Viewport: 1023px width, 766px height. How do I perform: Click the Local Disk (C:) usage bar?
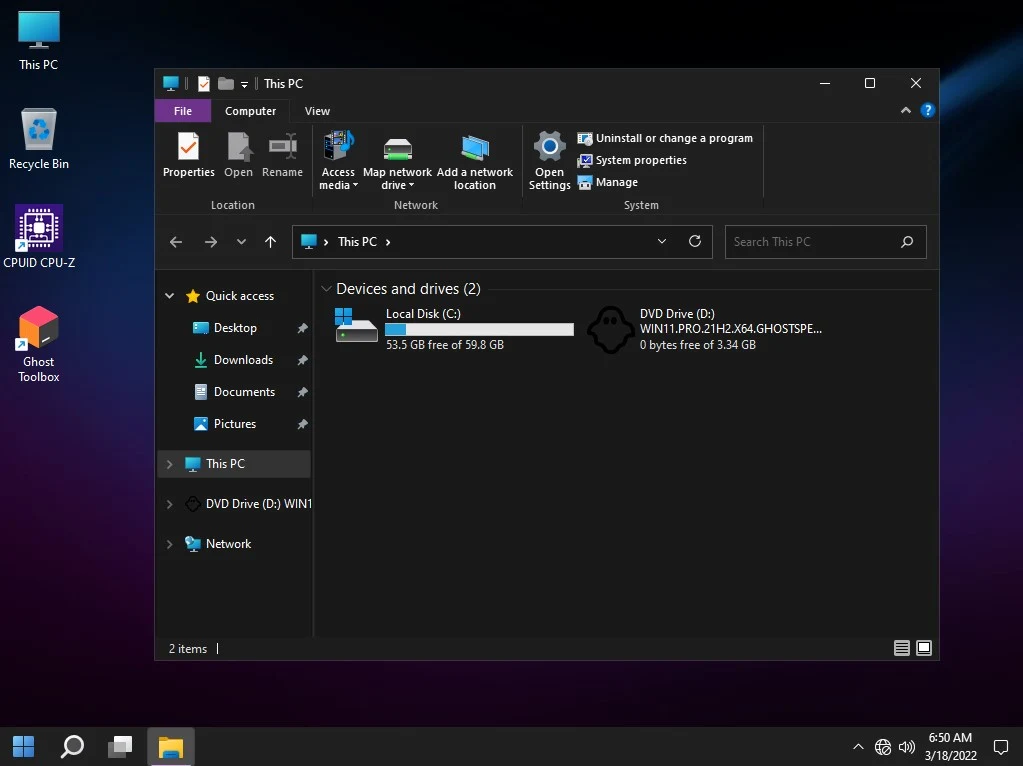click(479, 329)
